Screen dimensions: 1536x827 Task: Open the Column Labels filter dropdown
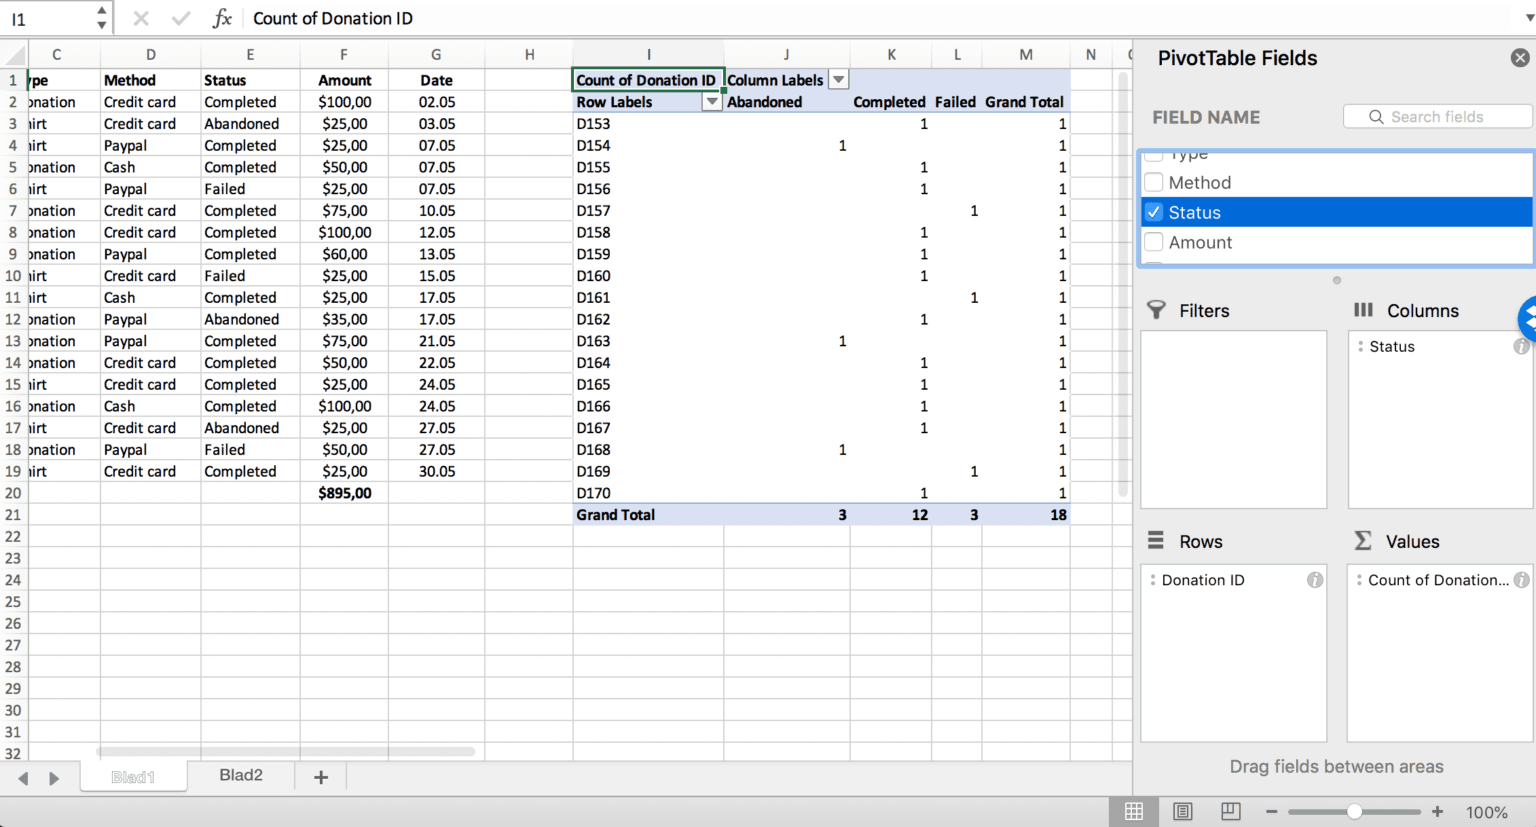pos(838,79)
